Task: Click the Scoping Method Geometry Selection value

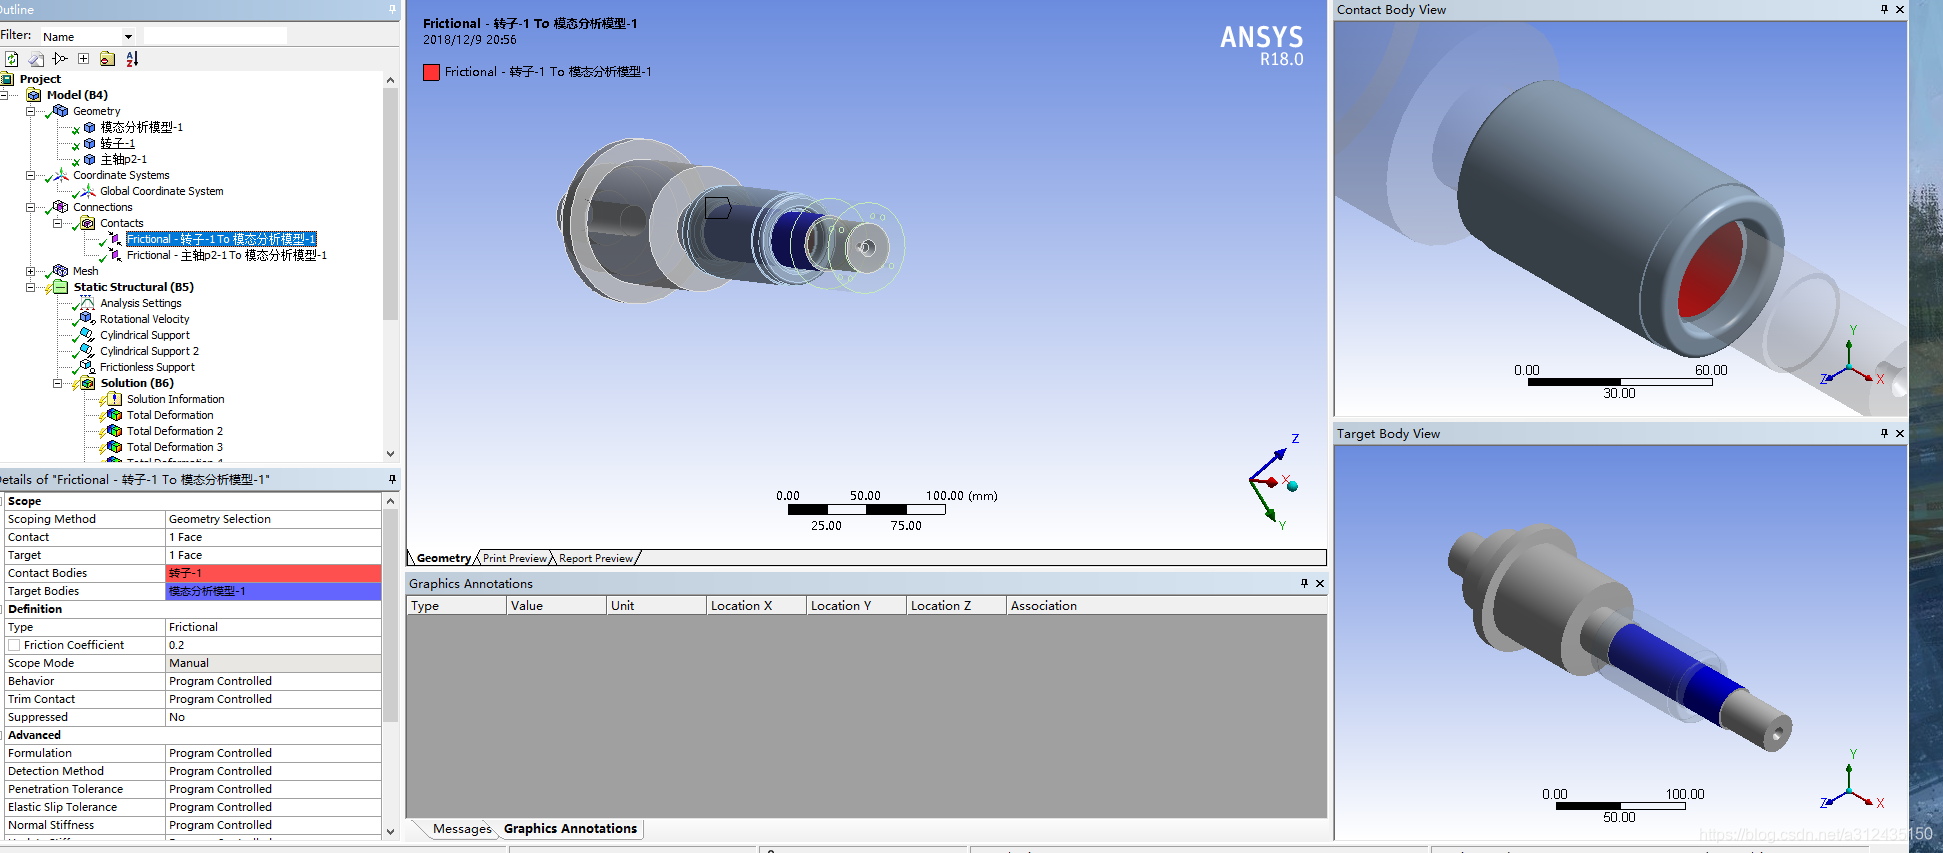Action: [x=273, y=519]
